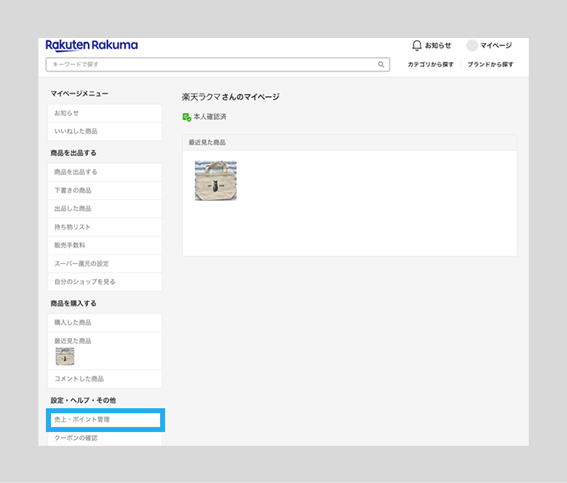Click the Rakuten Rakuma logo

[x=91, y=46]
